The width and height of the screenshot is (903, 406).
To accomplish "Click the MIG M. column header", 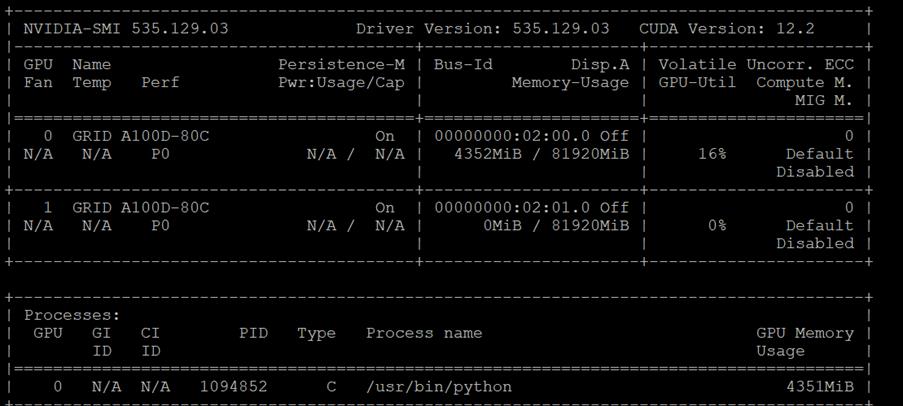I will [825, 100].
